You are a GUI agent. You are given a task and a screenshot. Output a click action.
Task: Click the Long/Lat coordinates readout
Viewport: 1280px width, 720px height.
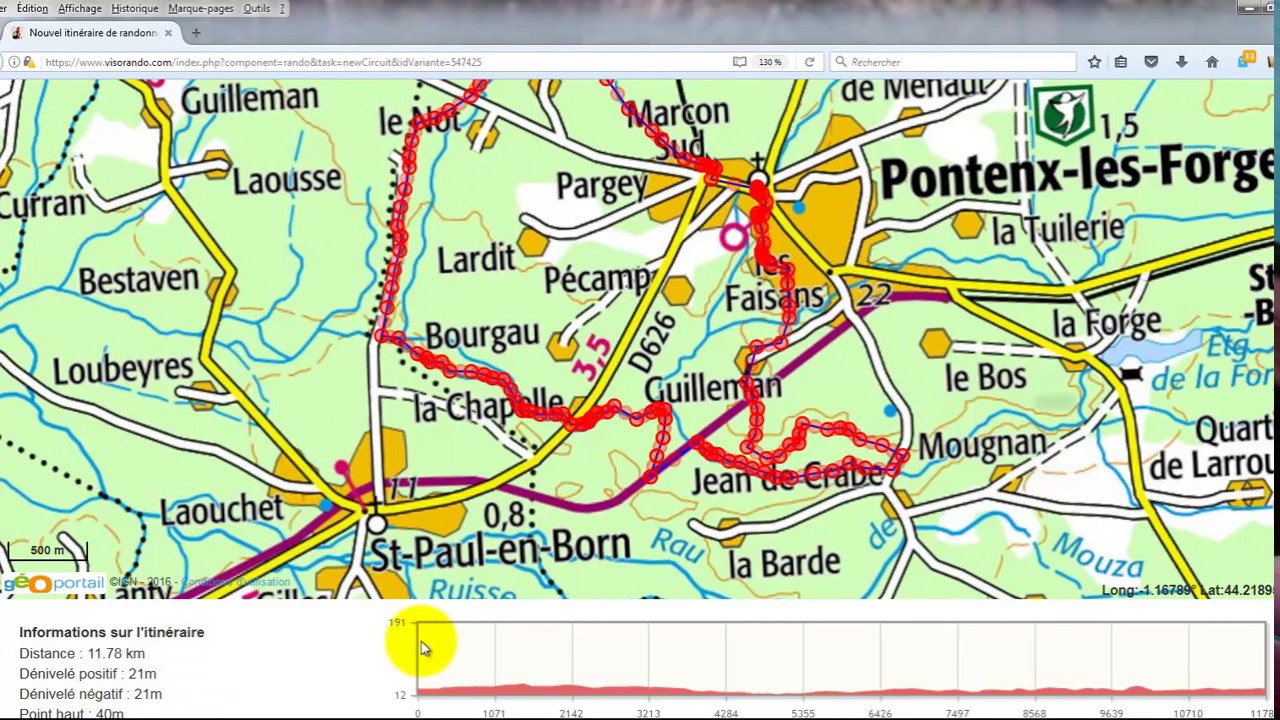coord(1188,590)
